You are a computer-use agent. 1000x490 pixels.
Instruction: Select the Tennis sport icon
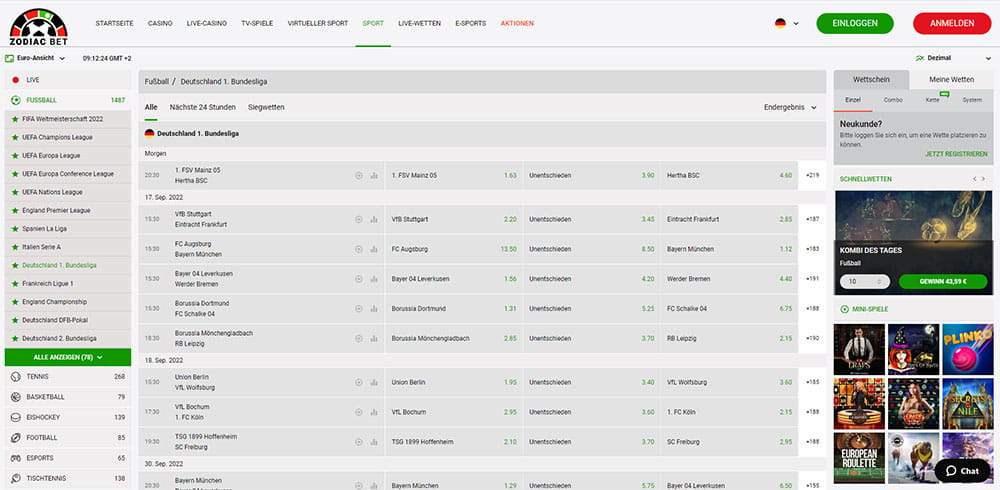15,376
